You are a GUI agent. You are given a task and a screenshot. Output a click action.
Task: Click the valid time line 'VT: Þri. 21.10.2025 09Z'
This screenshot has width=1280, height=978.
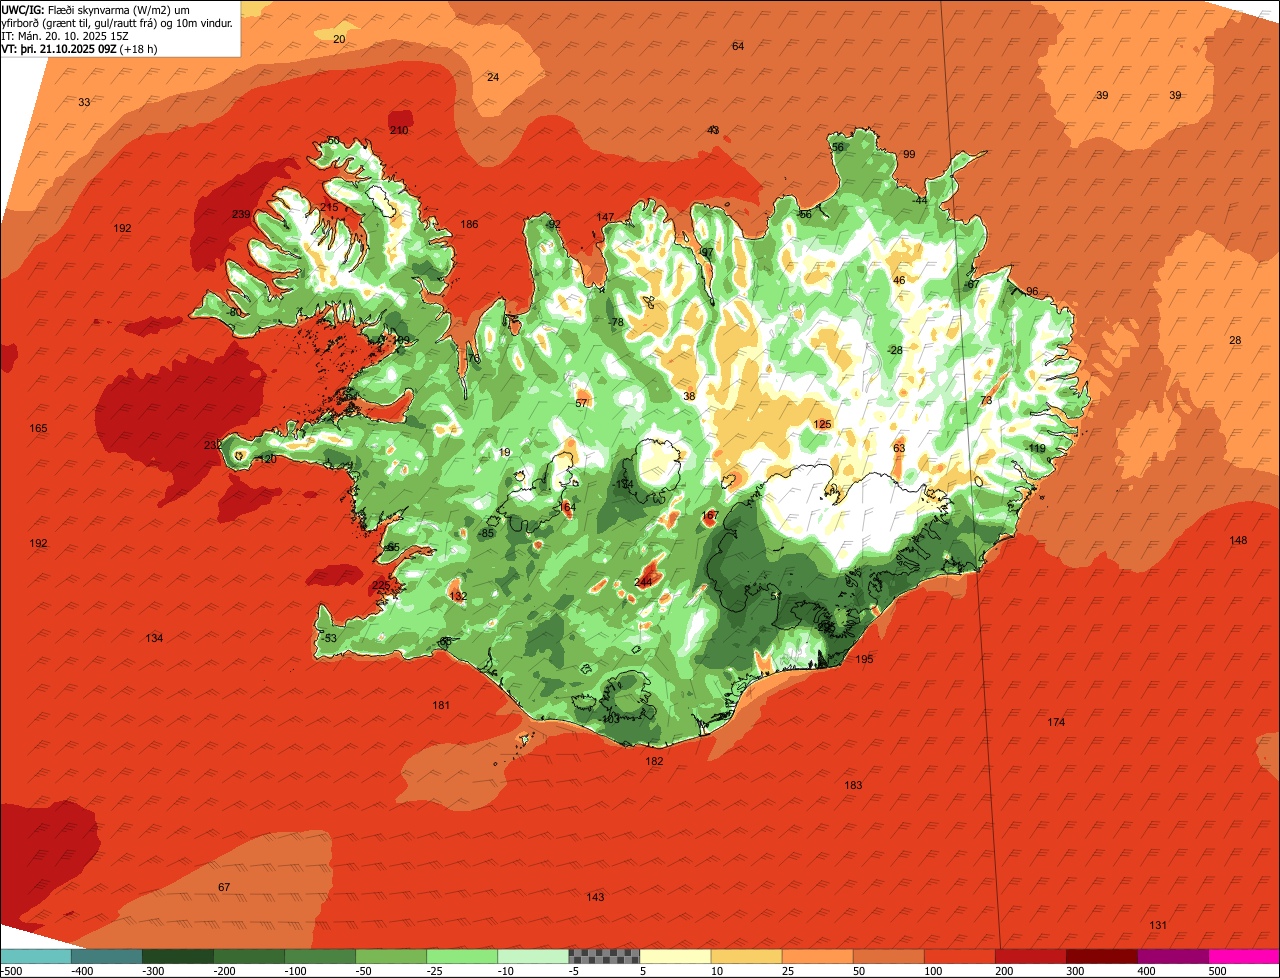pos(60,48)
